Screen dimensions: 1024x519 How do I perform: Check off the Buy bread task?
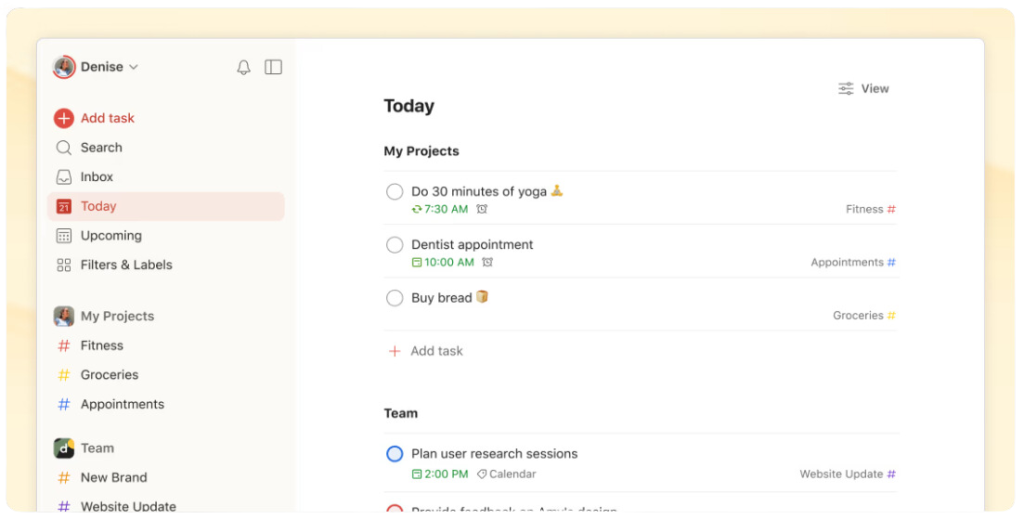click(x=395, y=298)
